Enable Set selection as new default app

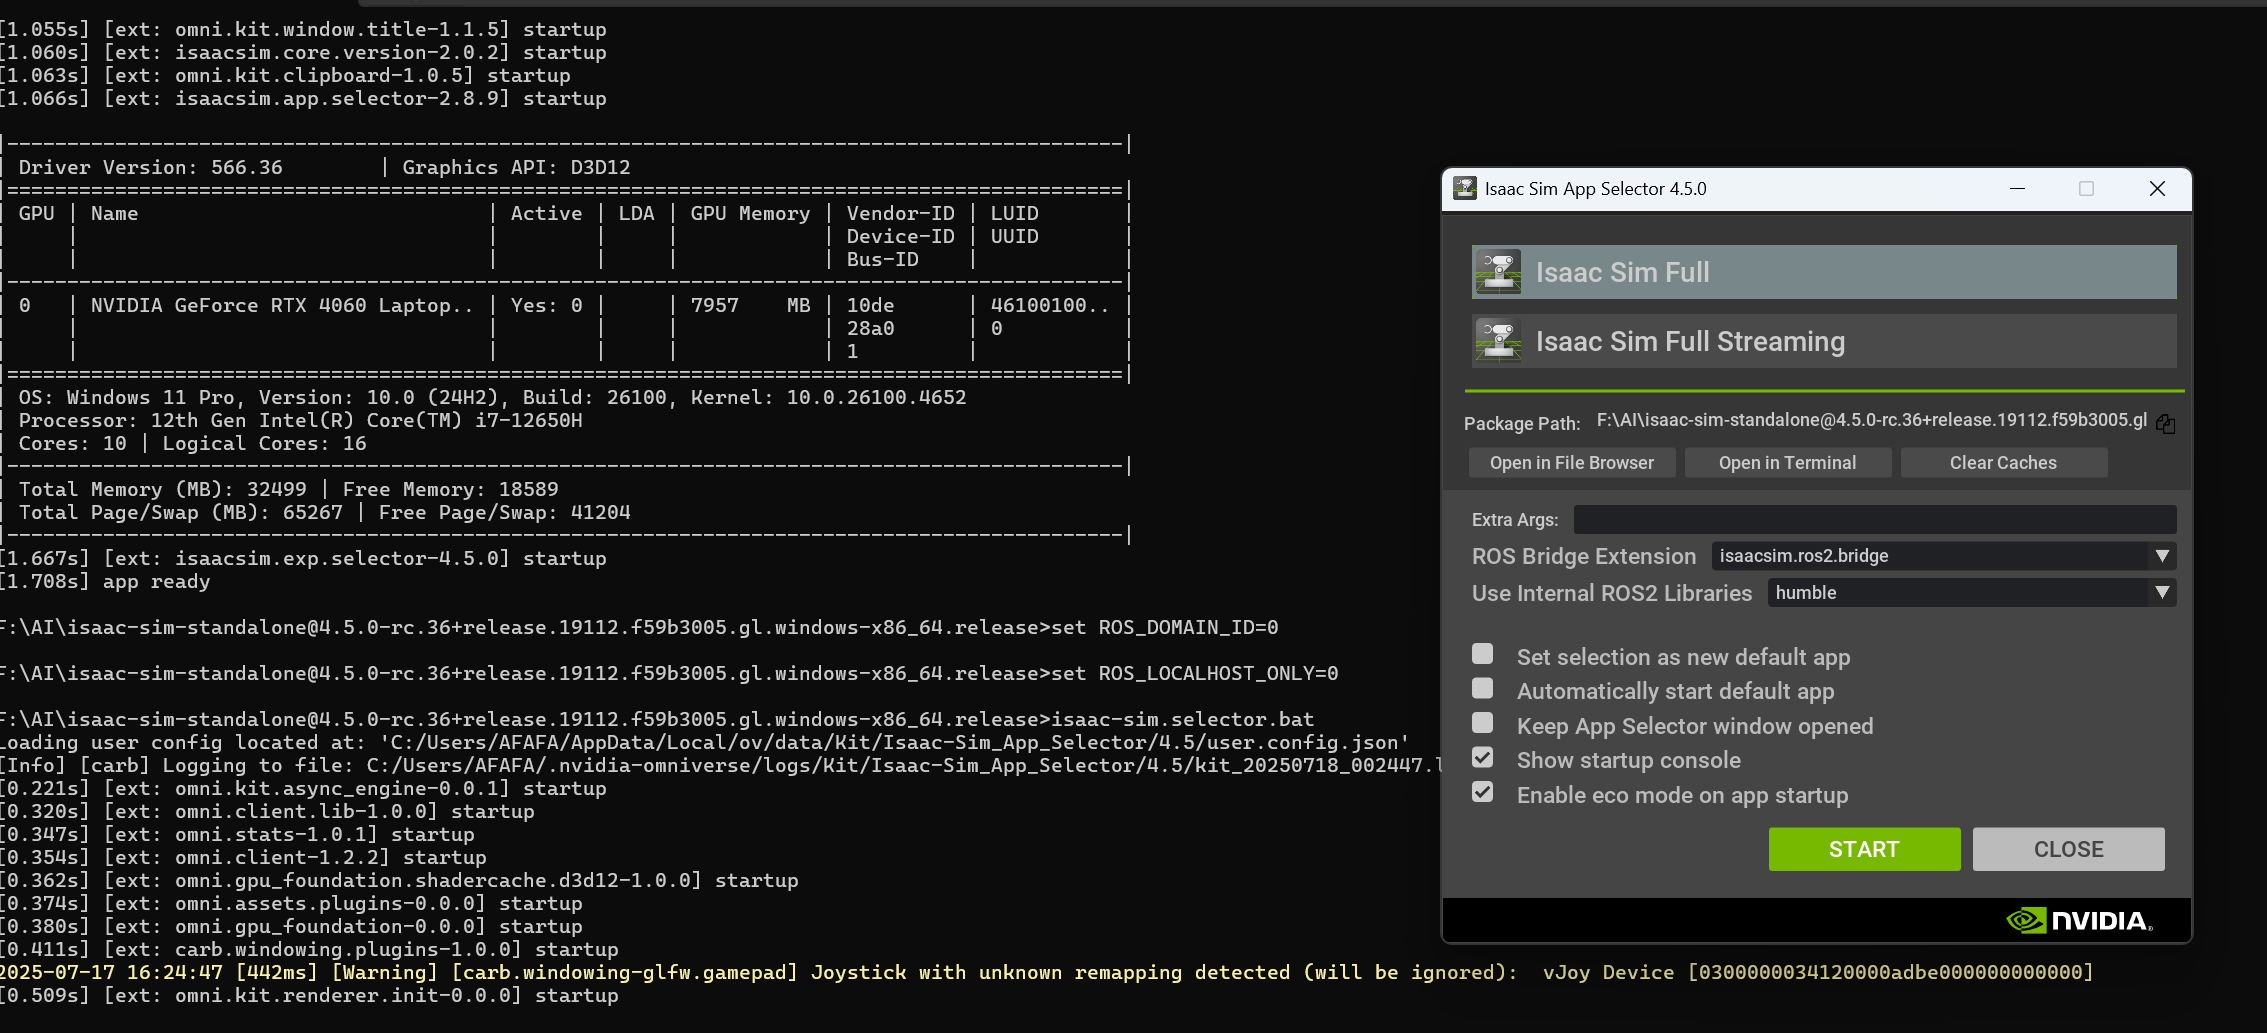tap(1483, 654)
